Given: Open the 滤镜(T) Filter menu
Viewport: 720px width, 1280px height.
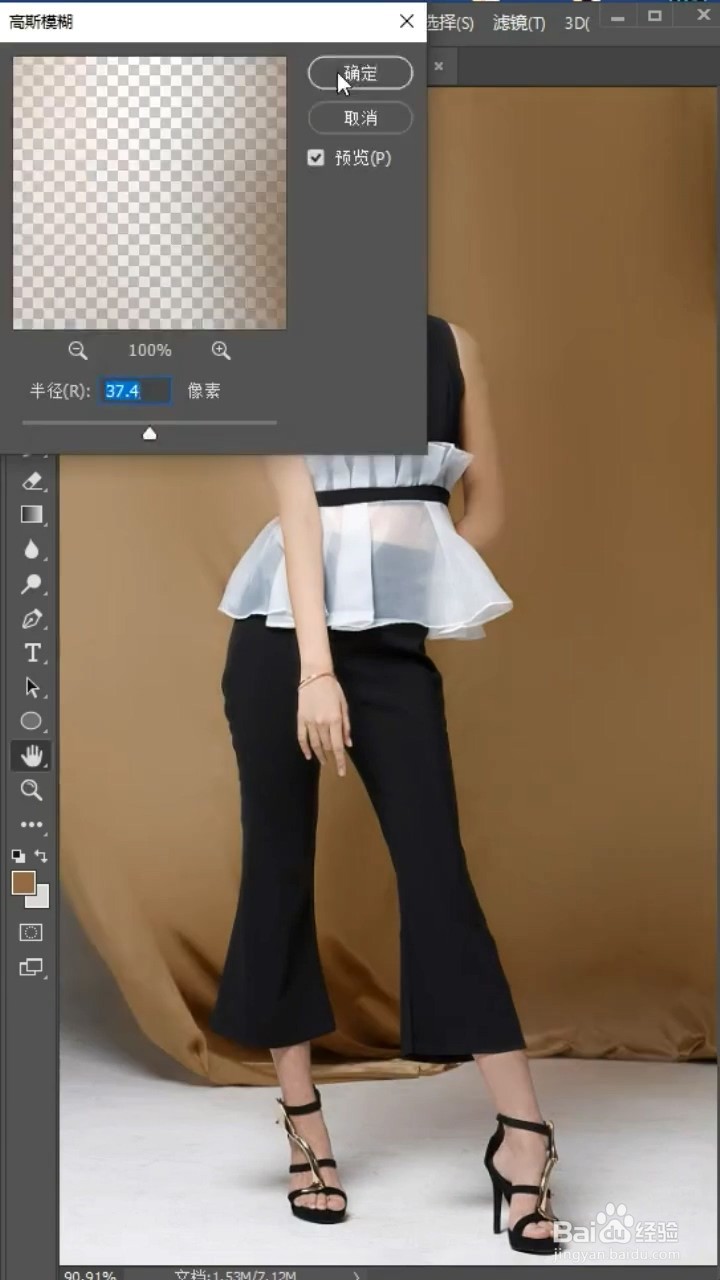Looking at the screenshot, I should 519,23.
